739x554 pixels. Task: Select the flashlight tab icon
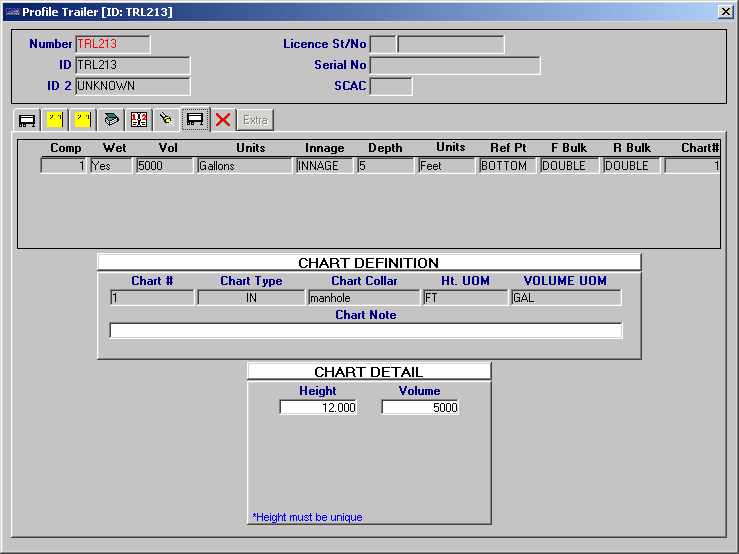[x=166, y=120]
